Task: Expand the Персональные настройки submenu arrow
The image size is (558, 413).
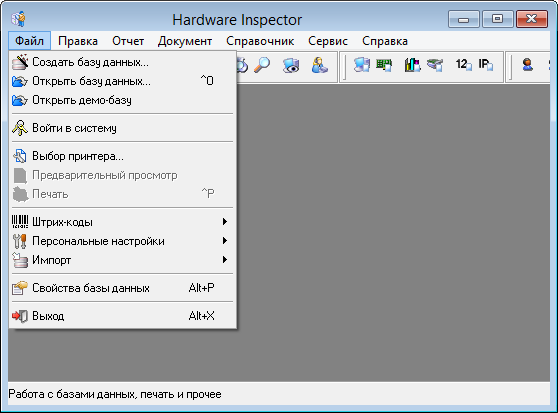Action: click(x=225, y=241)
